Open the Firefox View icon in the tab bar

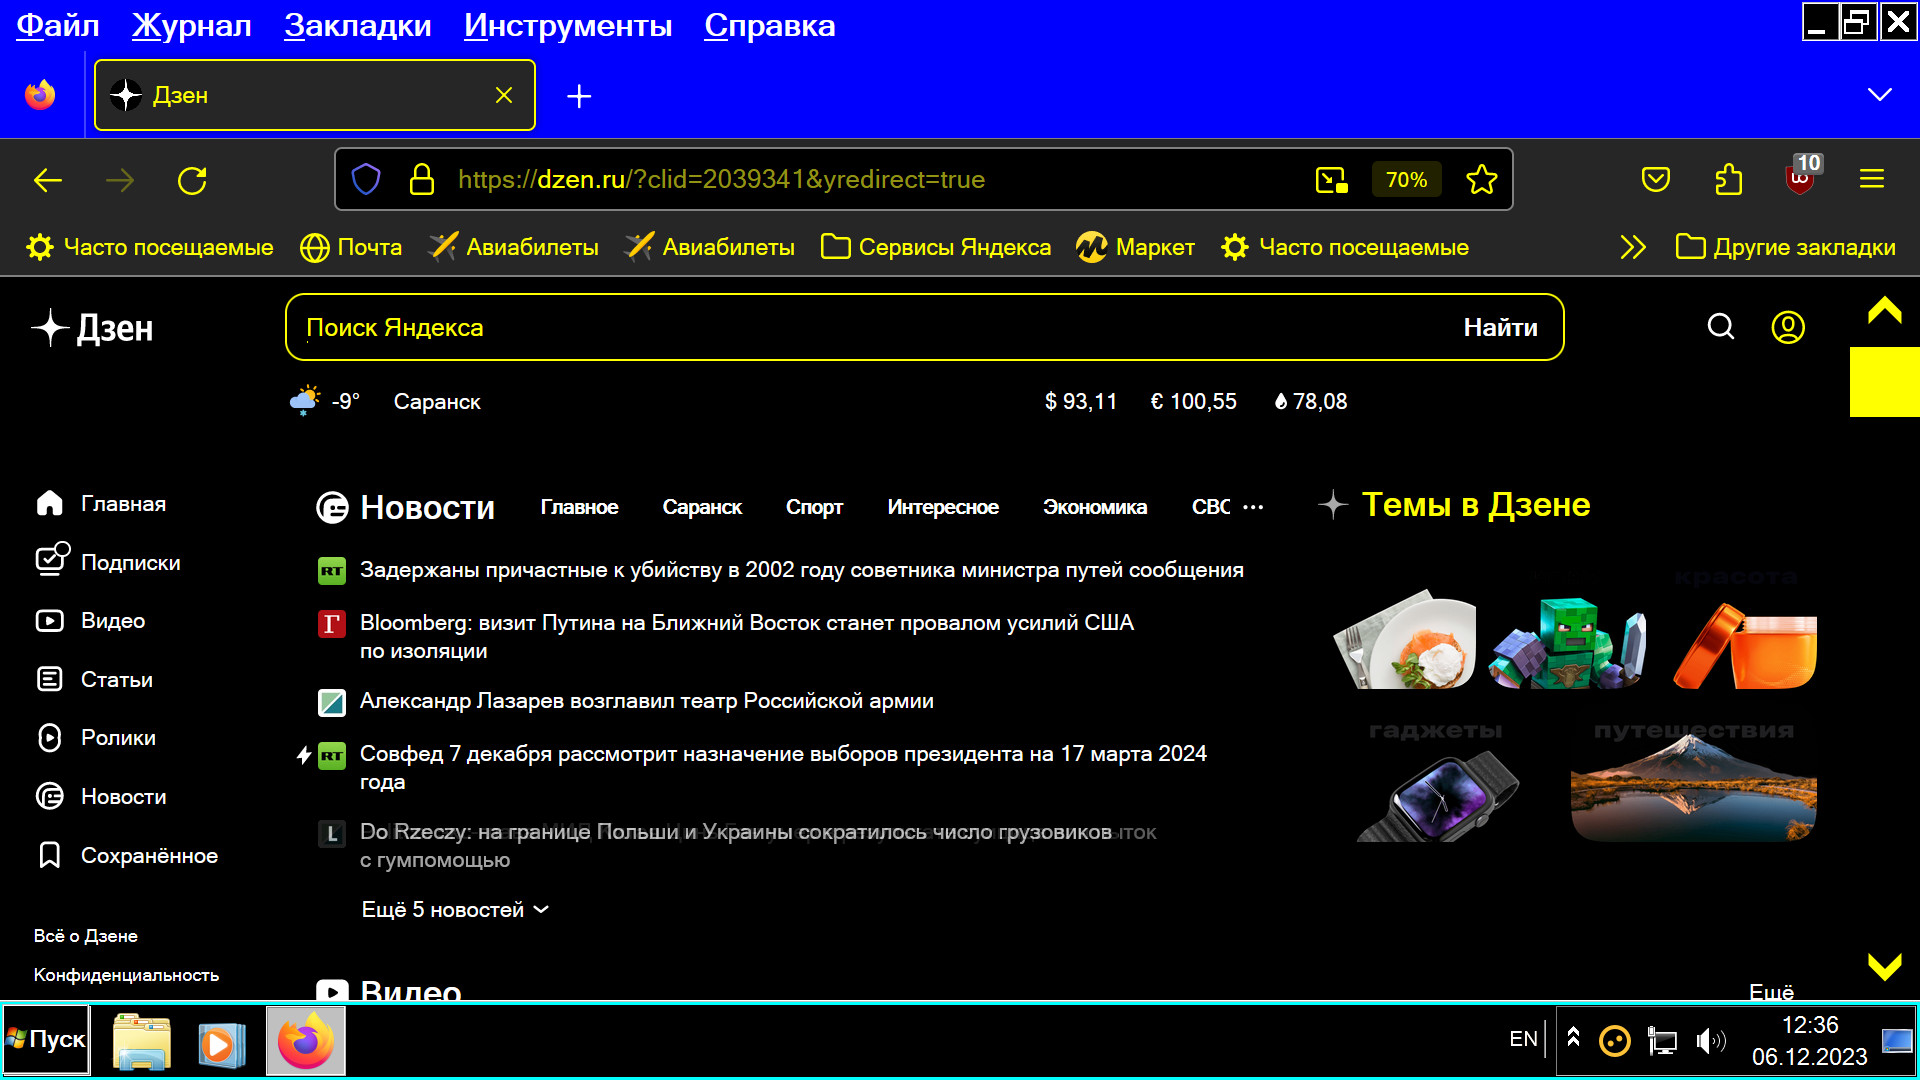40,95
